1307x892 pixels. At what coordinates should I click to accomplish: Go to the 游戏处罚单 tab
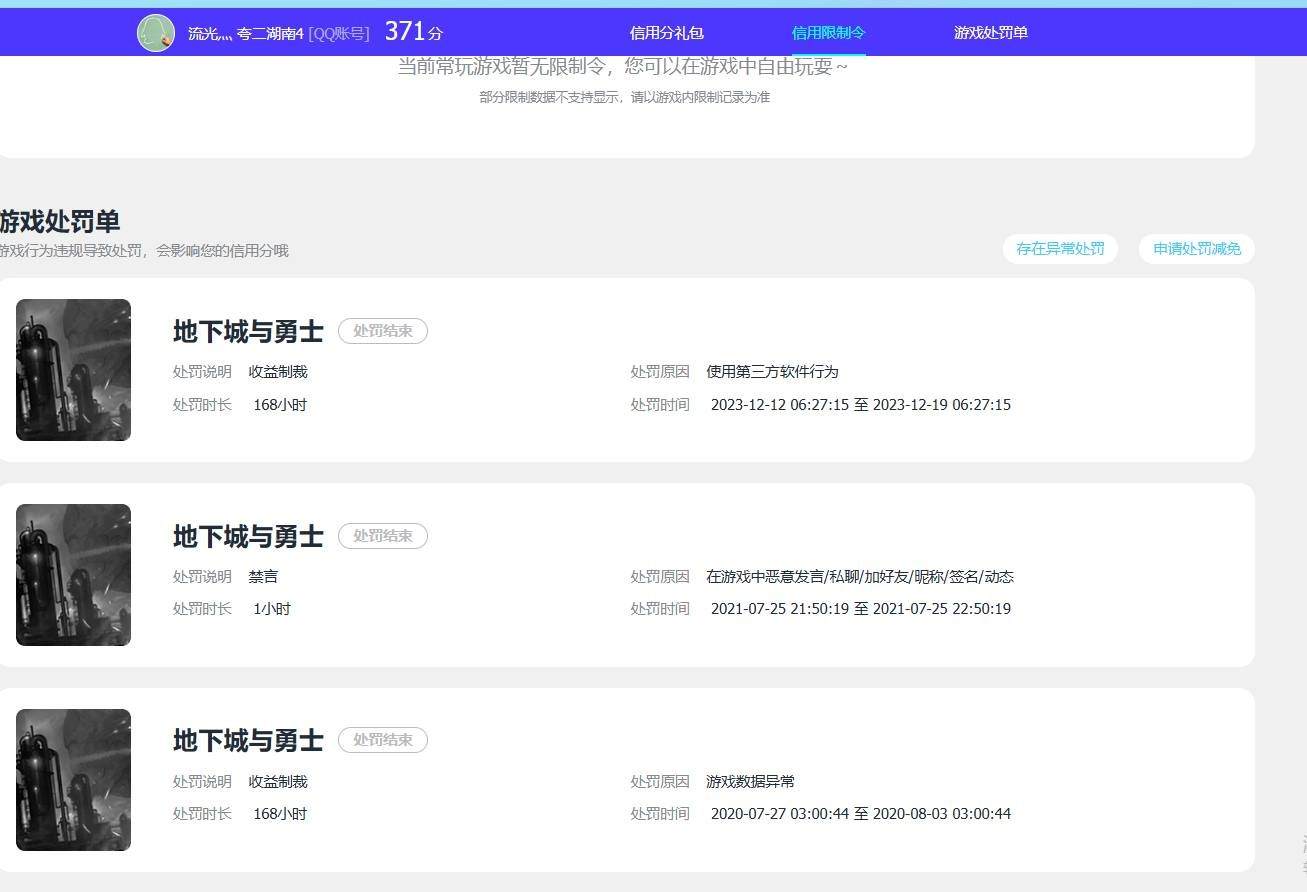point(991,33)
